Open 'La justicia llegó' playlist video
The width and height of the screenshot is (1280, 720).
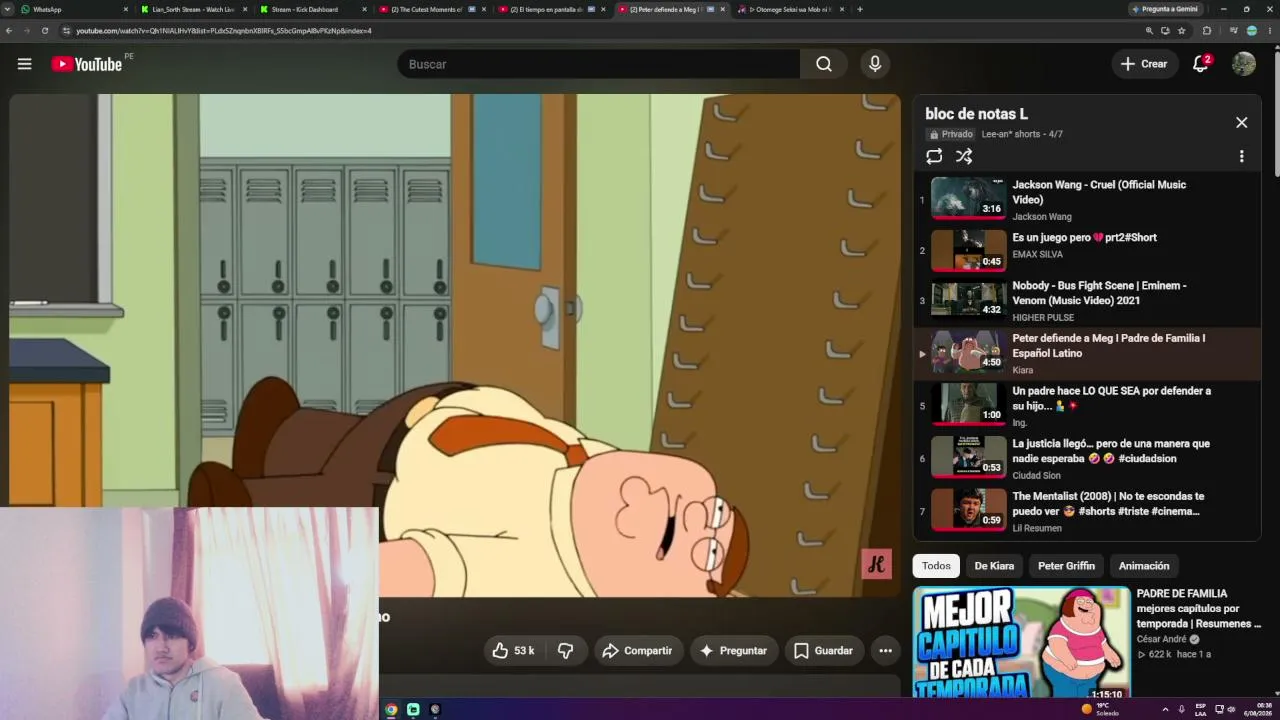point(1087,458)
